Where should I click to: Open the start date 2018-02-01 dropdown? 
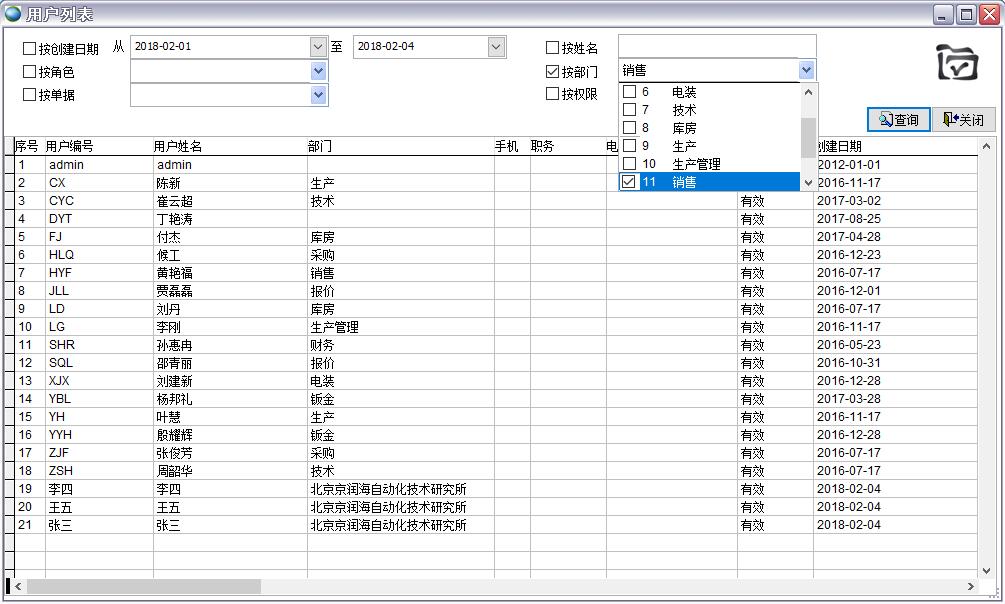click(x=318, y=47)
